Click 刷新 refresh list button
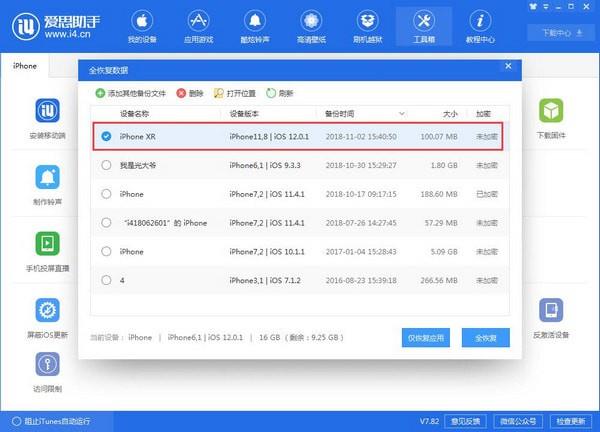 point(279,93)
